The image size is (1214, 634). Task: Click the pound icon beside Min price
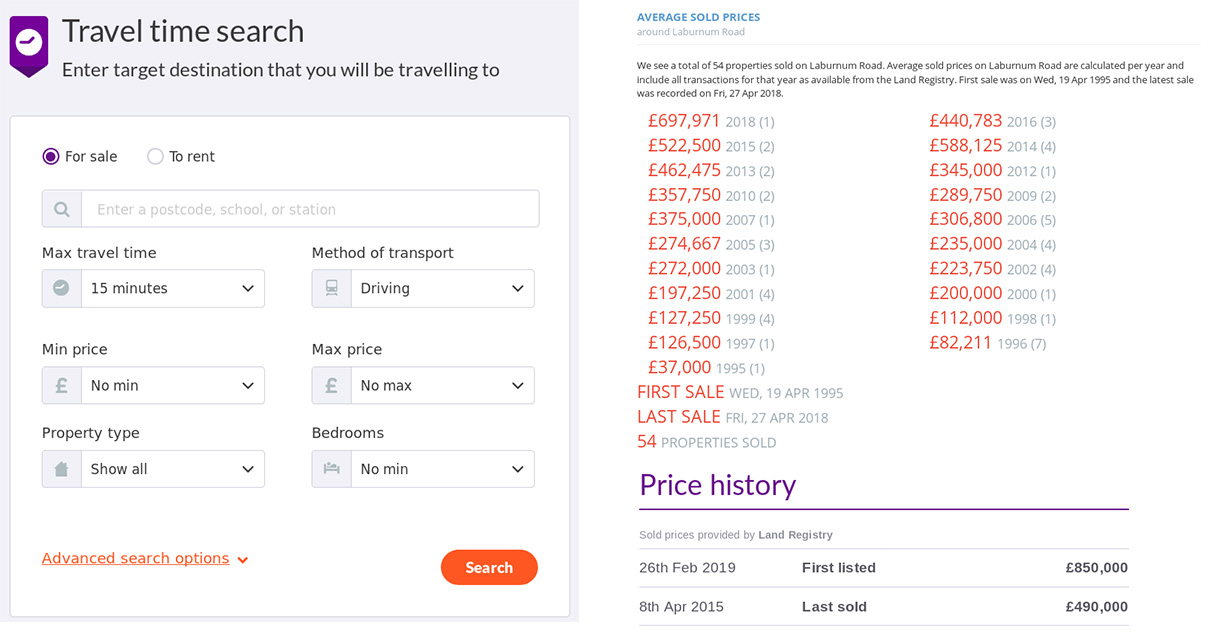tap(62, 385)
